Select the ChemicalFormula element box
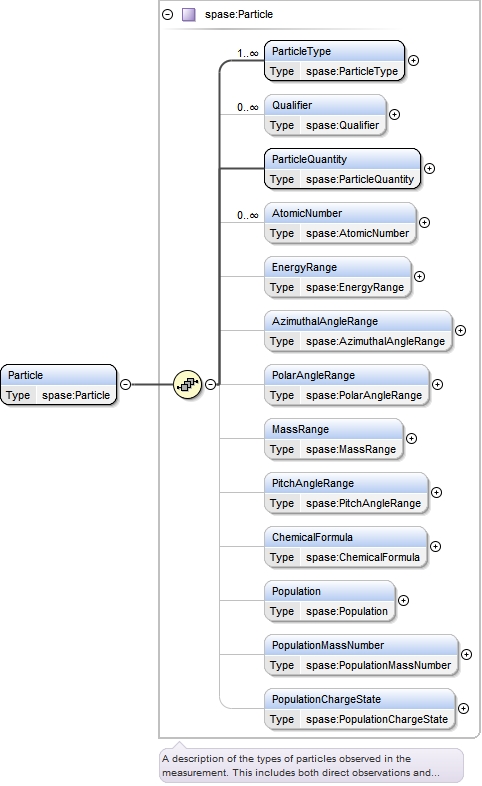The width and height of the screenshot is (482, 786). pyautogui.click(x=346, y=547)
